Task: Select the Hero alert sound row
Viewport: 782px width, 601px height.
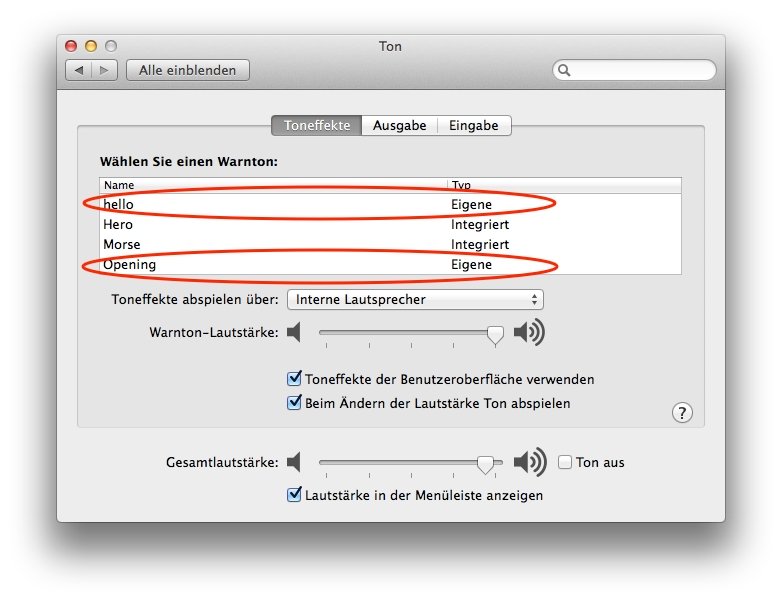Action: 390,224
